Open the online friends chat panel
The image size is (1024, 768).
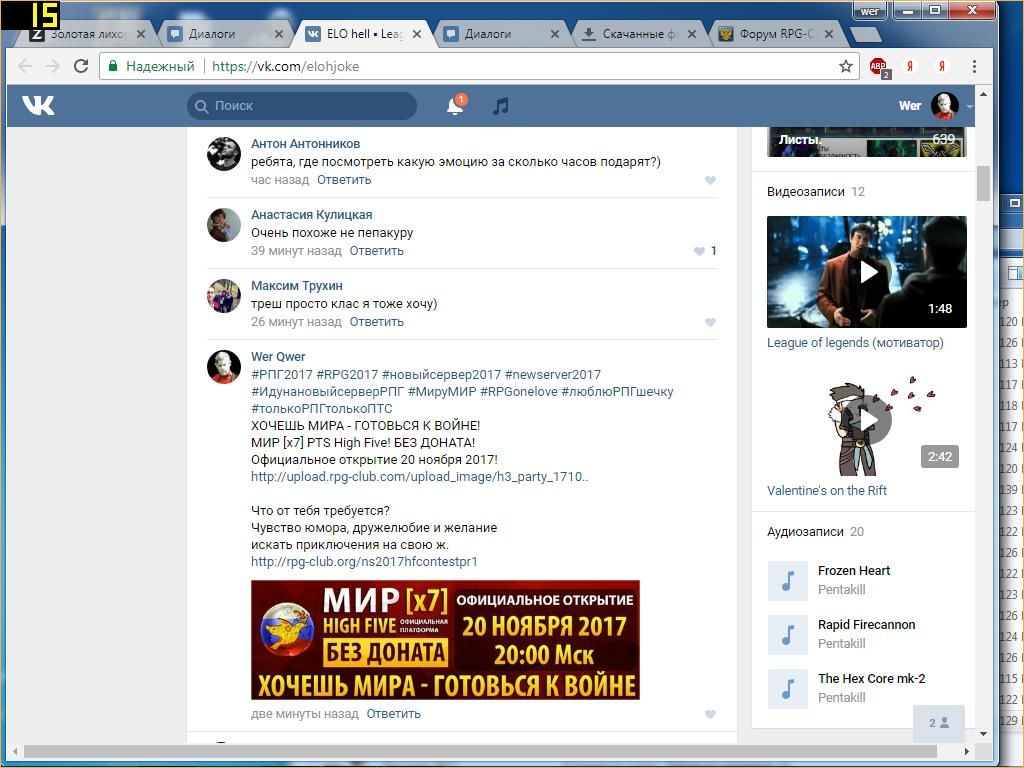939,723
